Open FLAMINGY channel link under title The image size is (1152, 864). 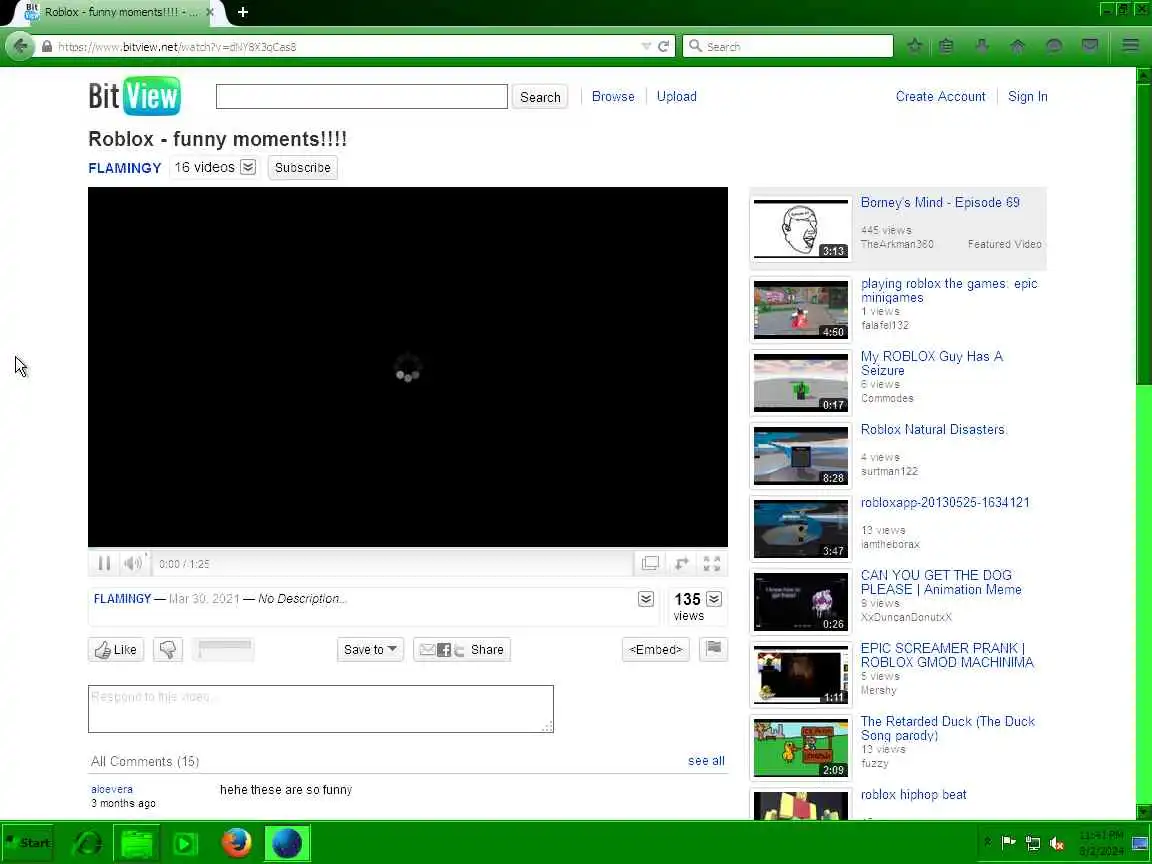pos(125,168)
